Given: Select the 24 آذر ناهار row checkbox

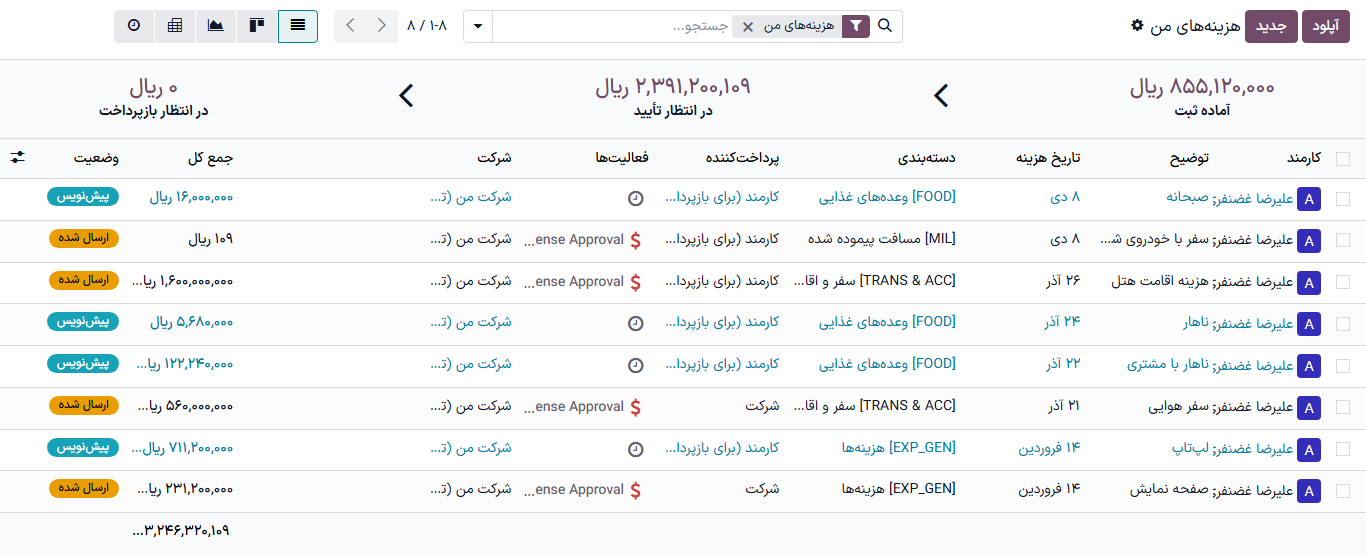Looking at the screenshot, I should click(1342, 324).
